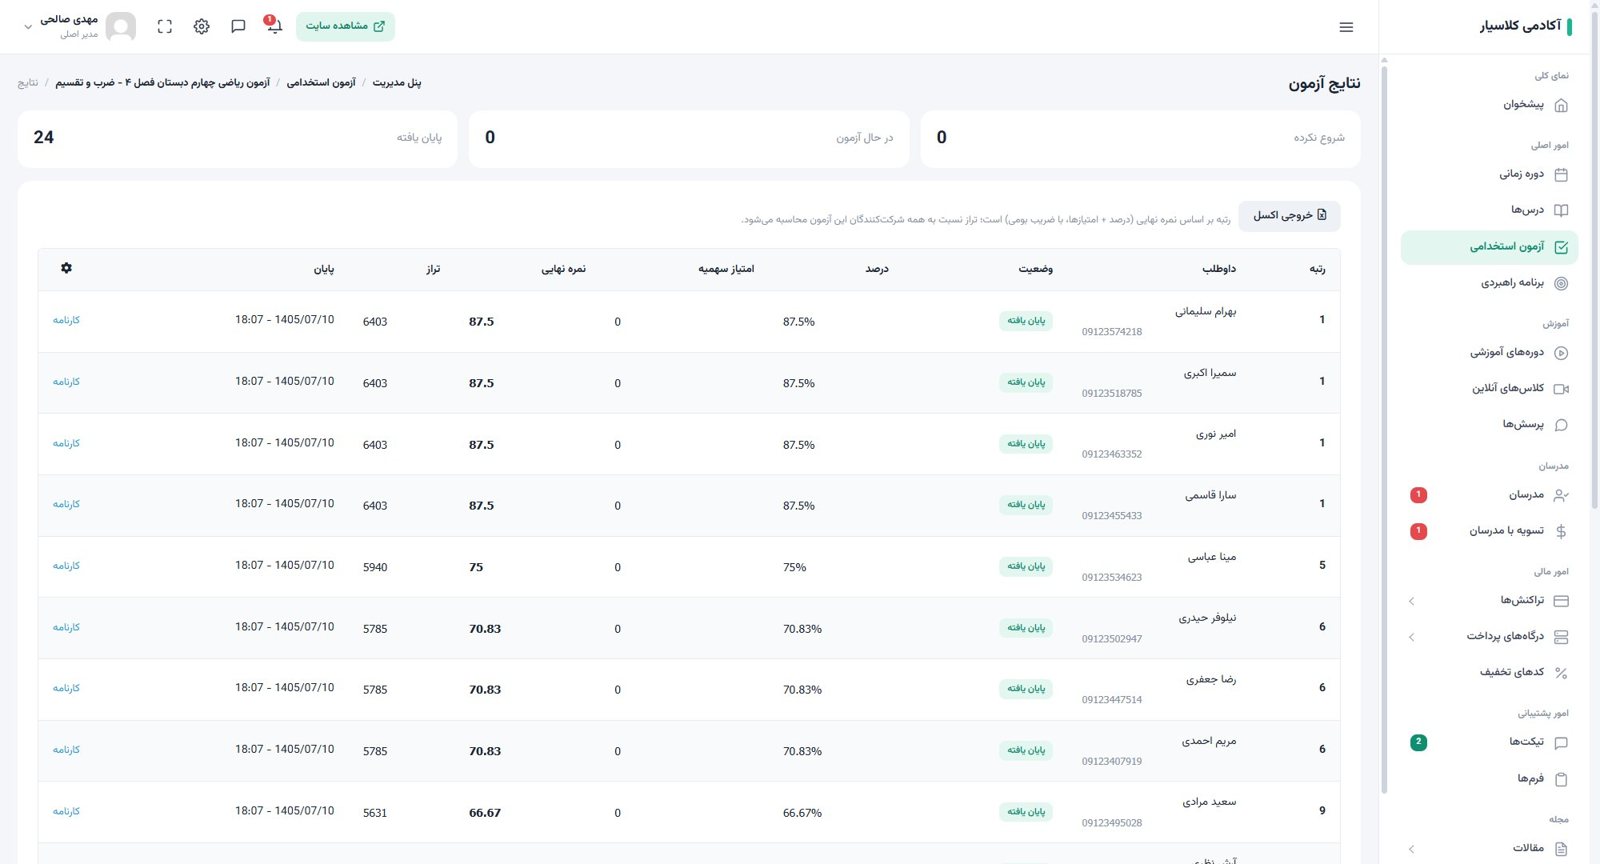Open the messages chat icon in header
Image resolution: width=1600 pixels, height=864 pixels.
click(x=238, y=27)
